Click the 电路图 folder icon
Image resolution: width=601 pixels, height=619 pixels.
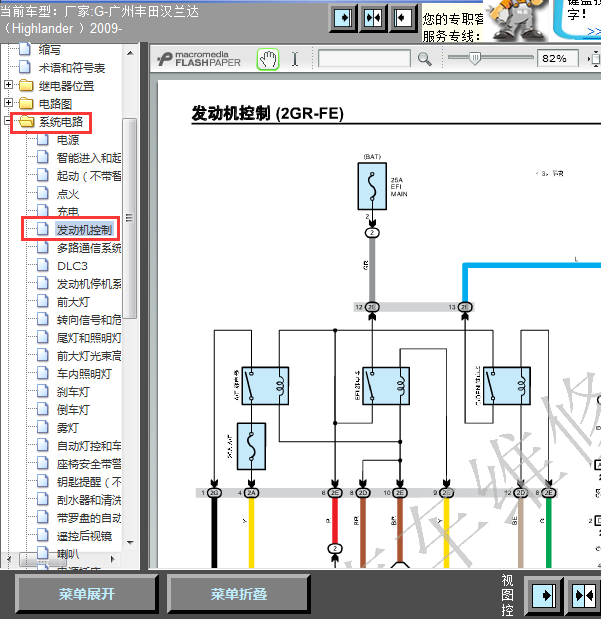(26, 103)
